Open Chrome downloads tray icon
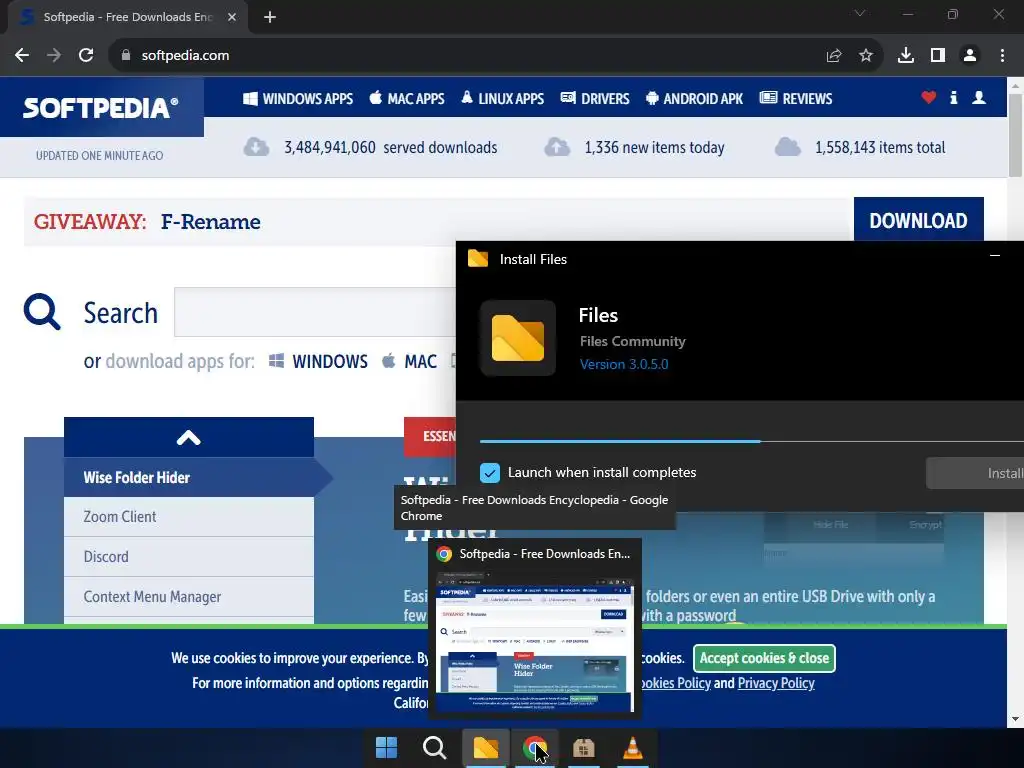Viewport: 1024px width, 768px height. 906,56
